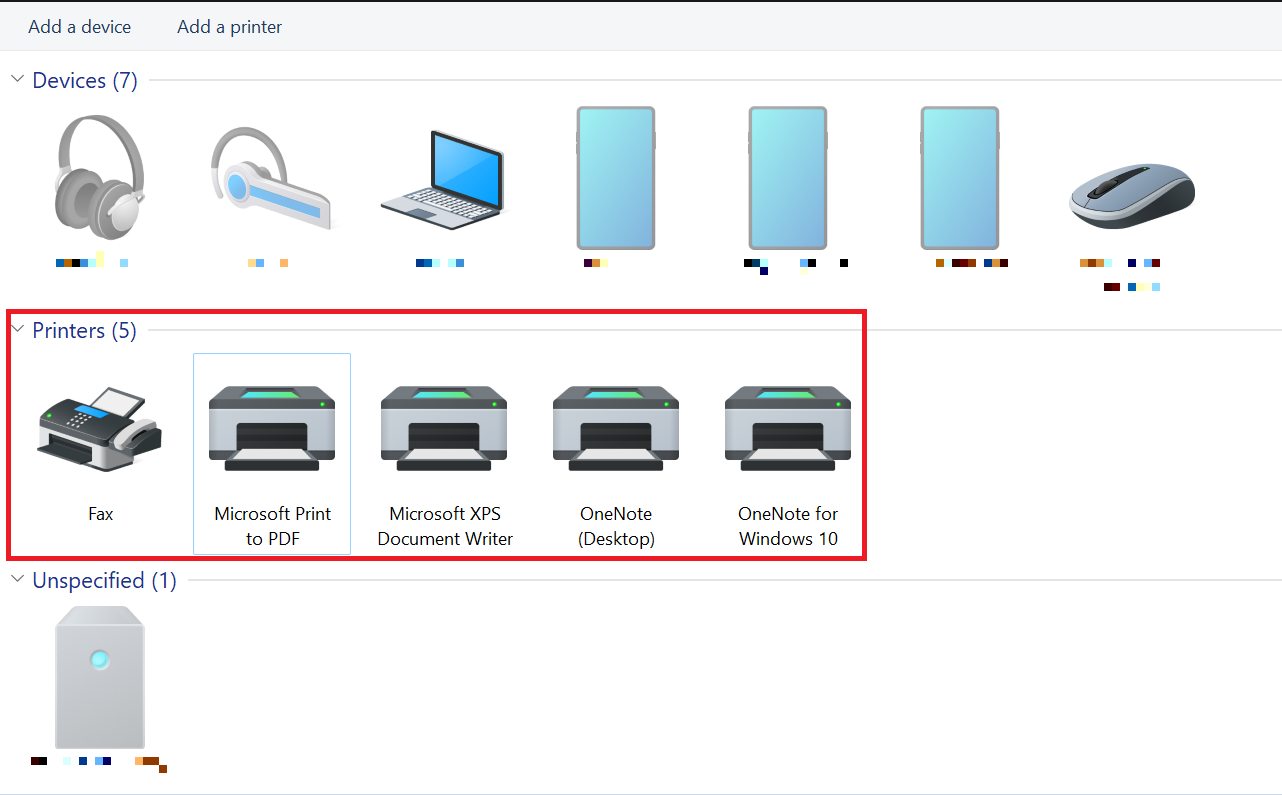1282x795 pixels.
Task: Select the Fax printer icon
Action: click(x=100, y=429)
